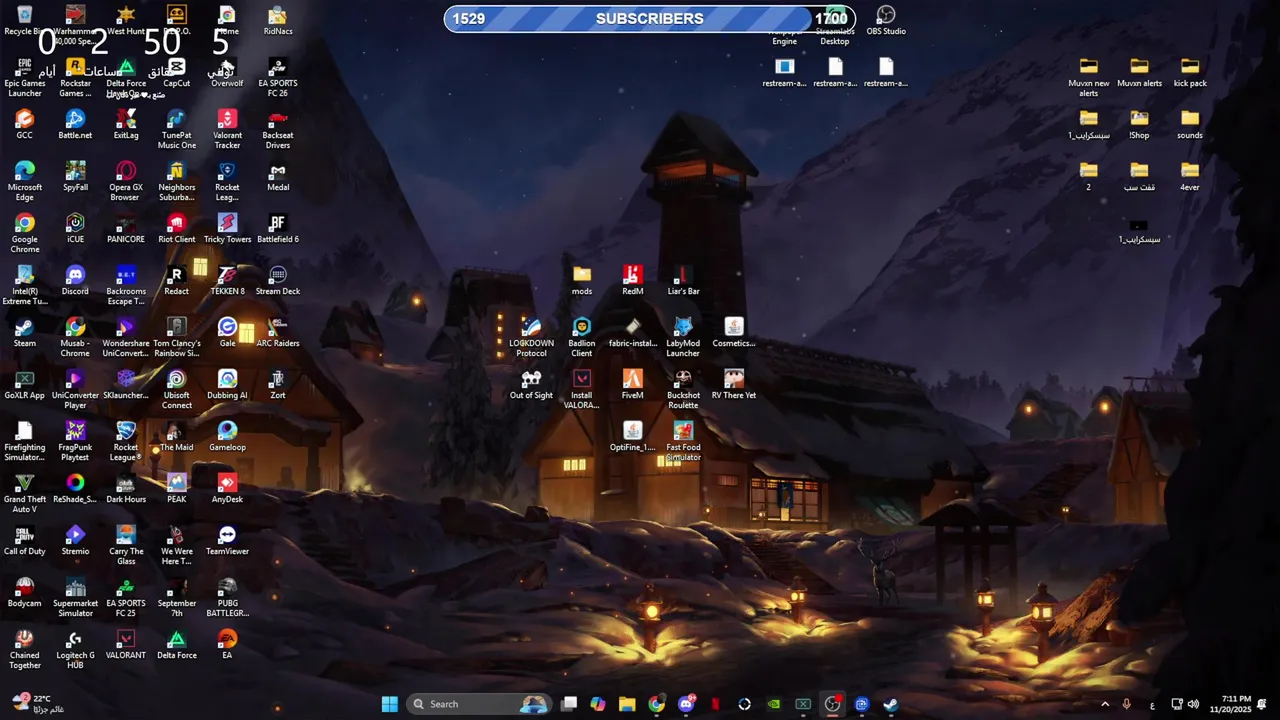Open Logitech G HUB shortcut
This screenshot has height=720, width=1280.
[x=75, y=650]
